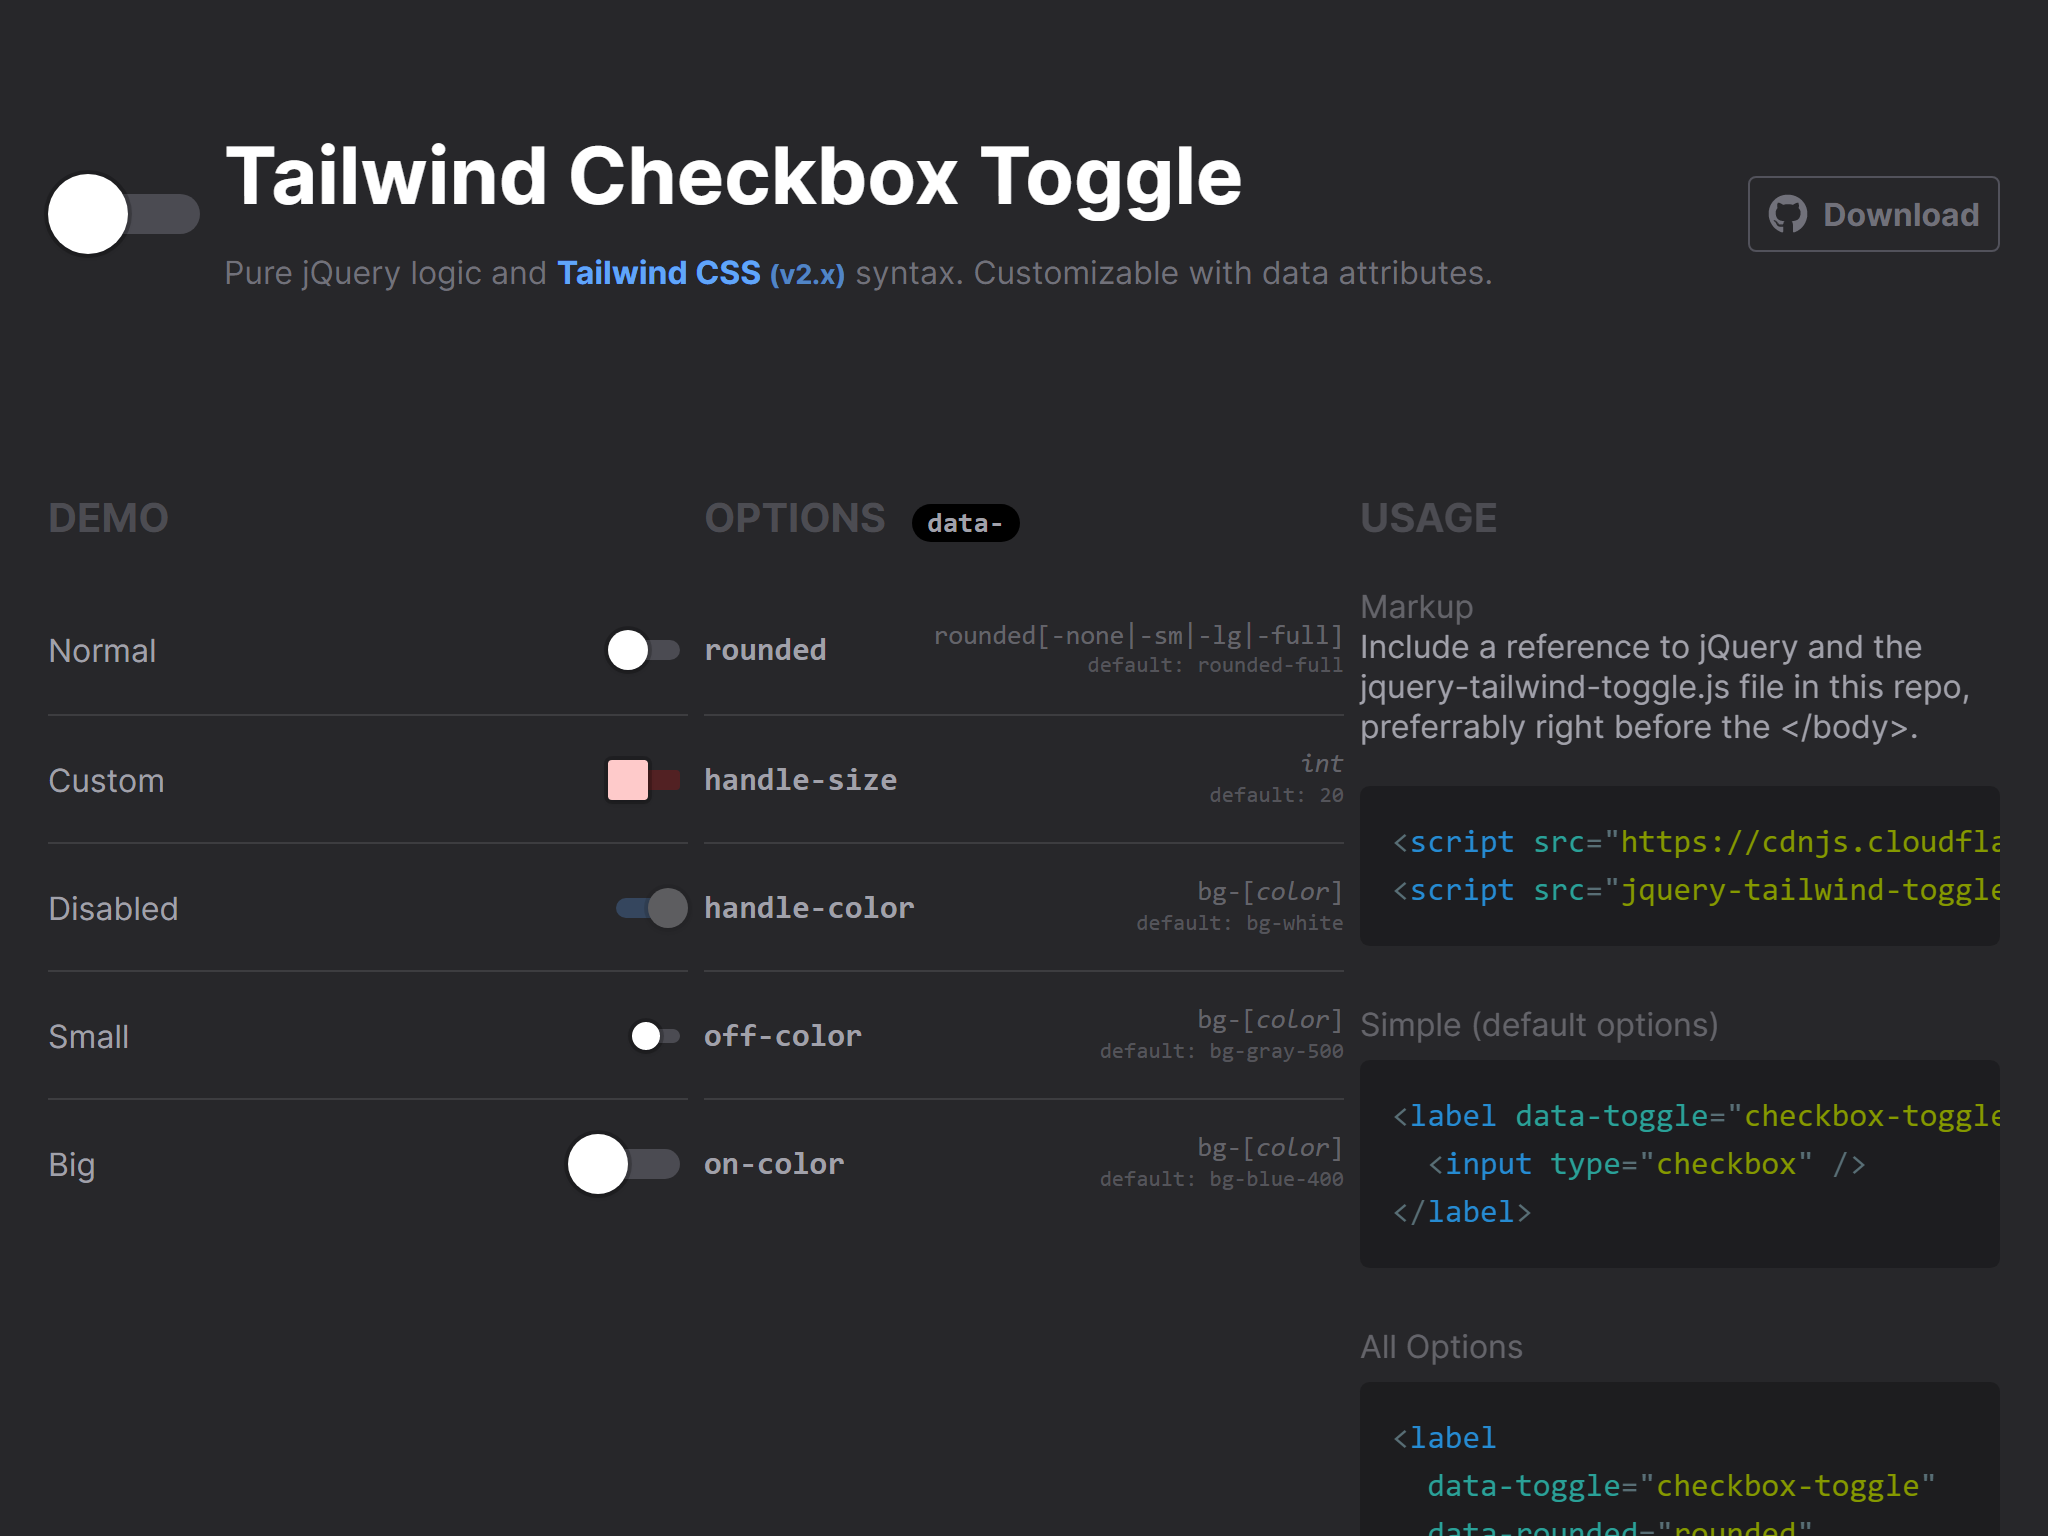This screenshot has height=1536, width=2048.
Task: Click the 'Disabled' demo label
Action: 113,909
